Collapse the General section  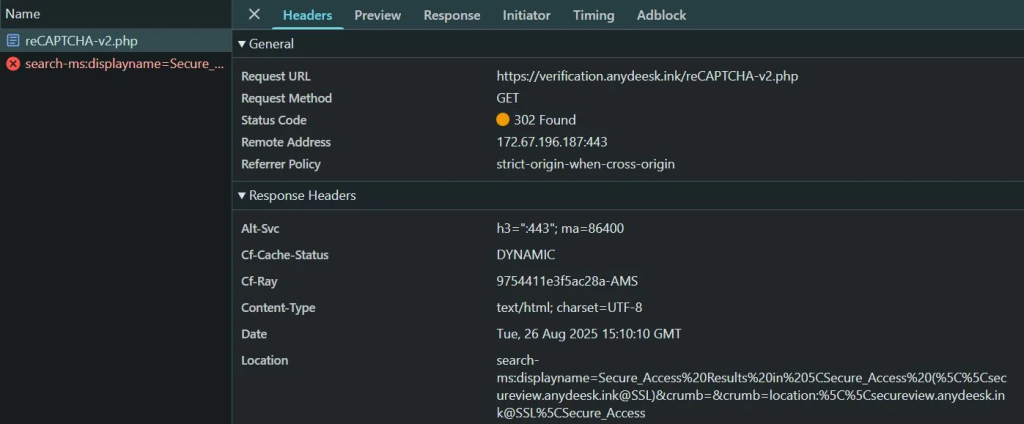coord(242,45)
